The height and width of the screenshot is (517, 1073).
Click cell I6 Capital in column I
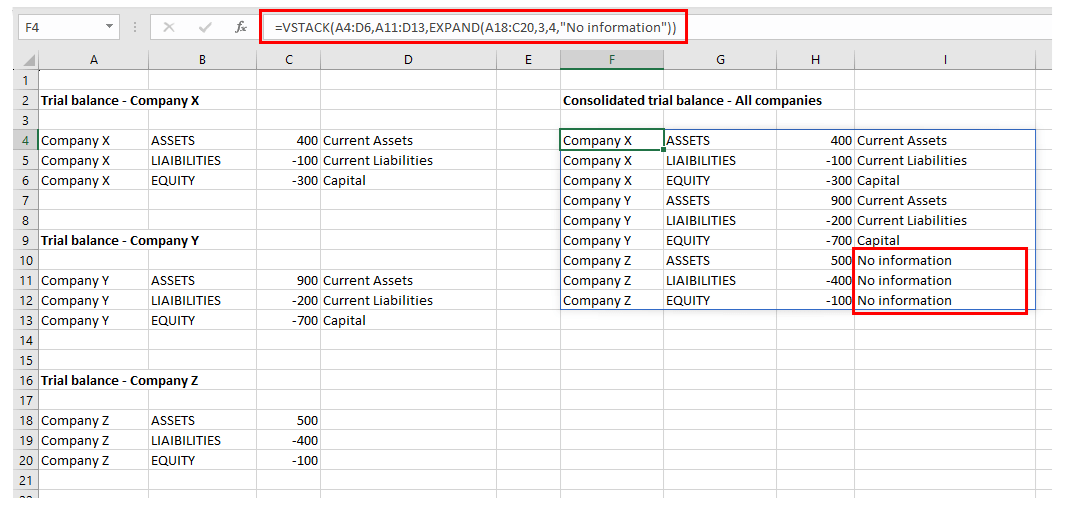(x=945, y=181)
